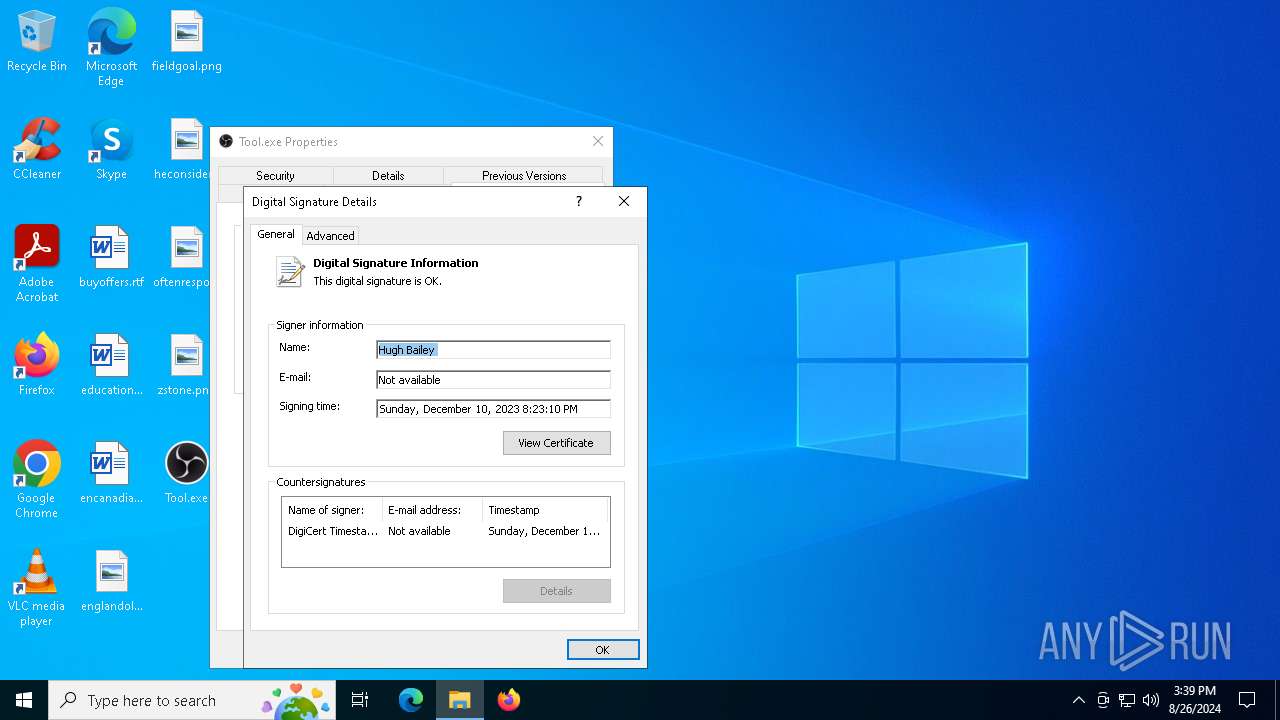Launch the CCleaner desktop shortcut

click(x=37, y=150)
